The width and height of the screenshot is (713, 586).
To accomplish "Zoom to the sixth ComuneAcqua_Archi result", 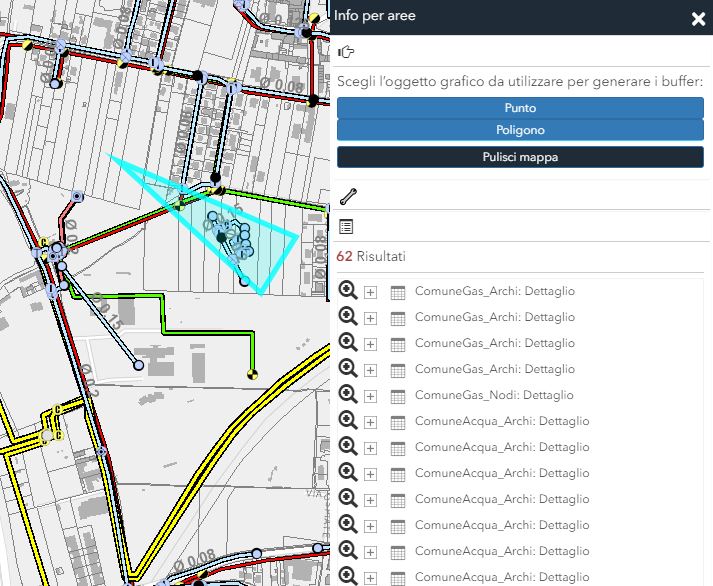I will coord(348,550).
